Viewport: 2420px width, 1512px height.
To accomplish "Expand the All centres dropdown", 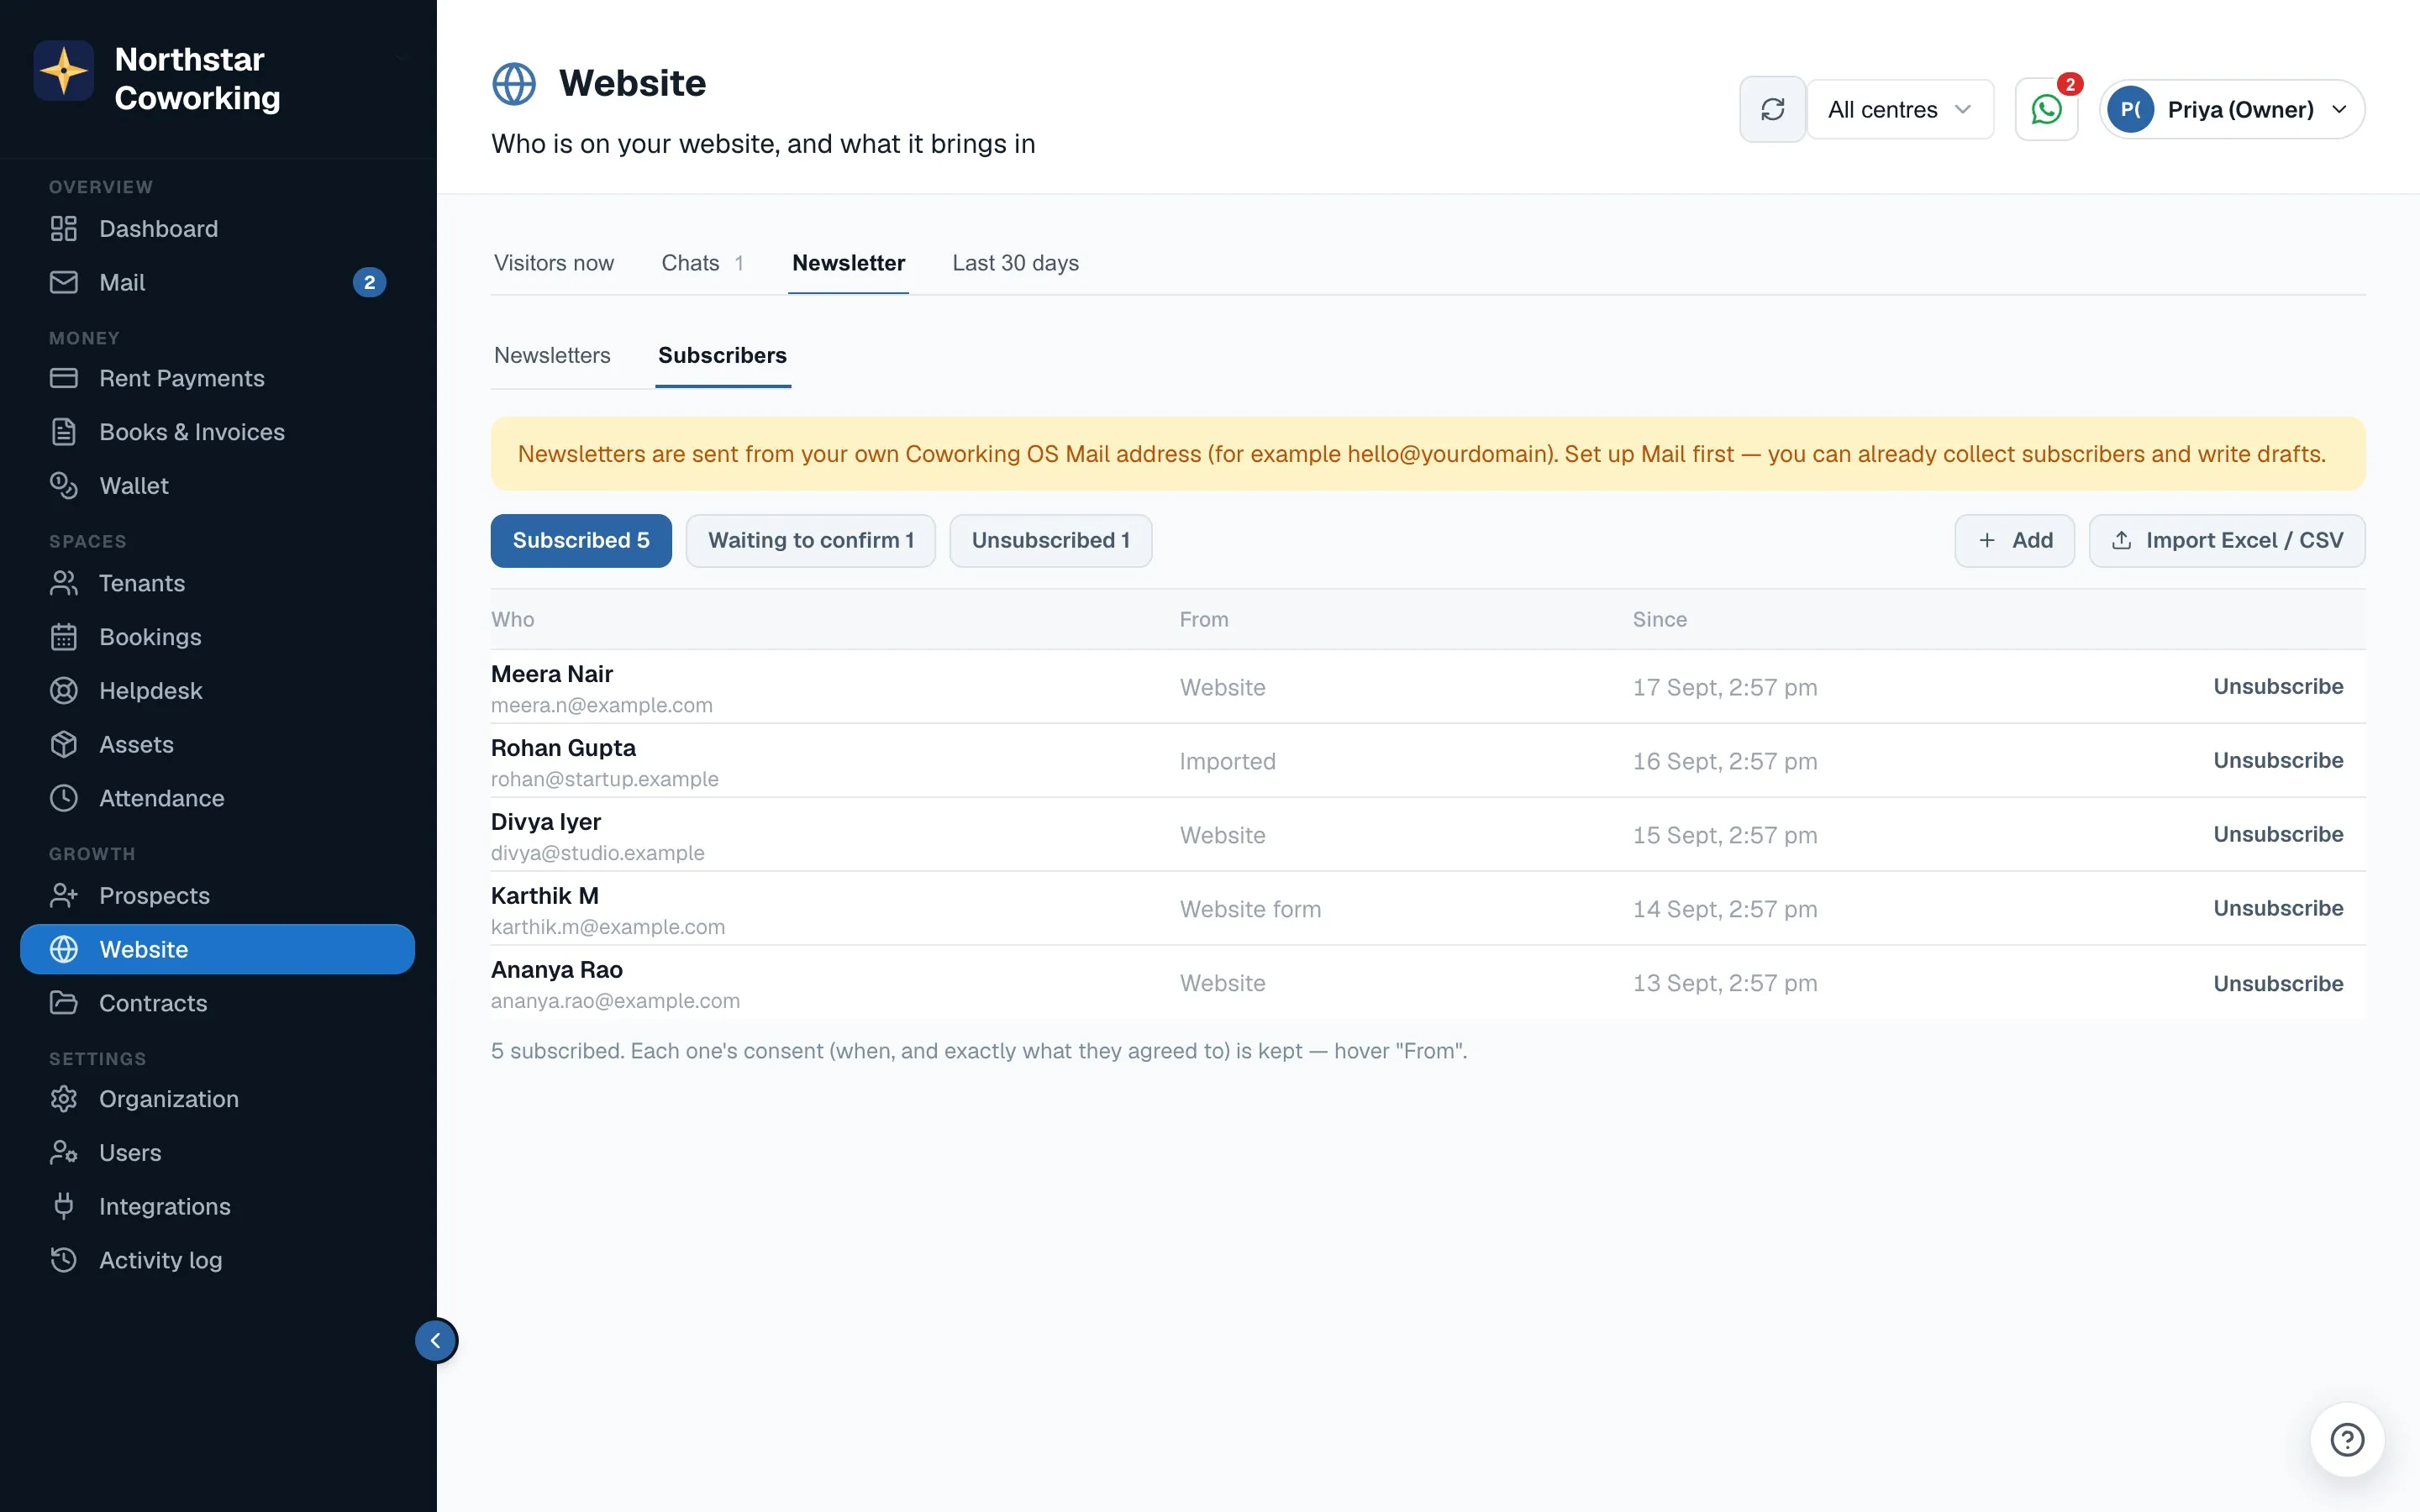I will point(1899,109).
